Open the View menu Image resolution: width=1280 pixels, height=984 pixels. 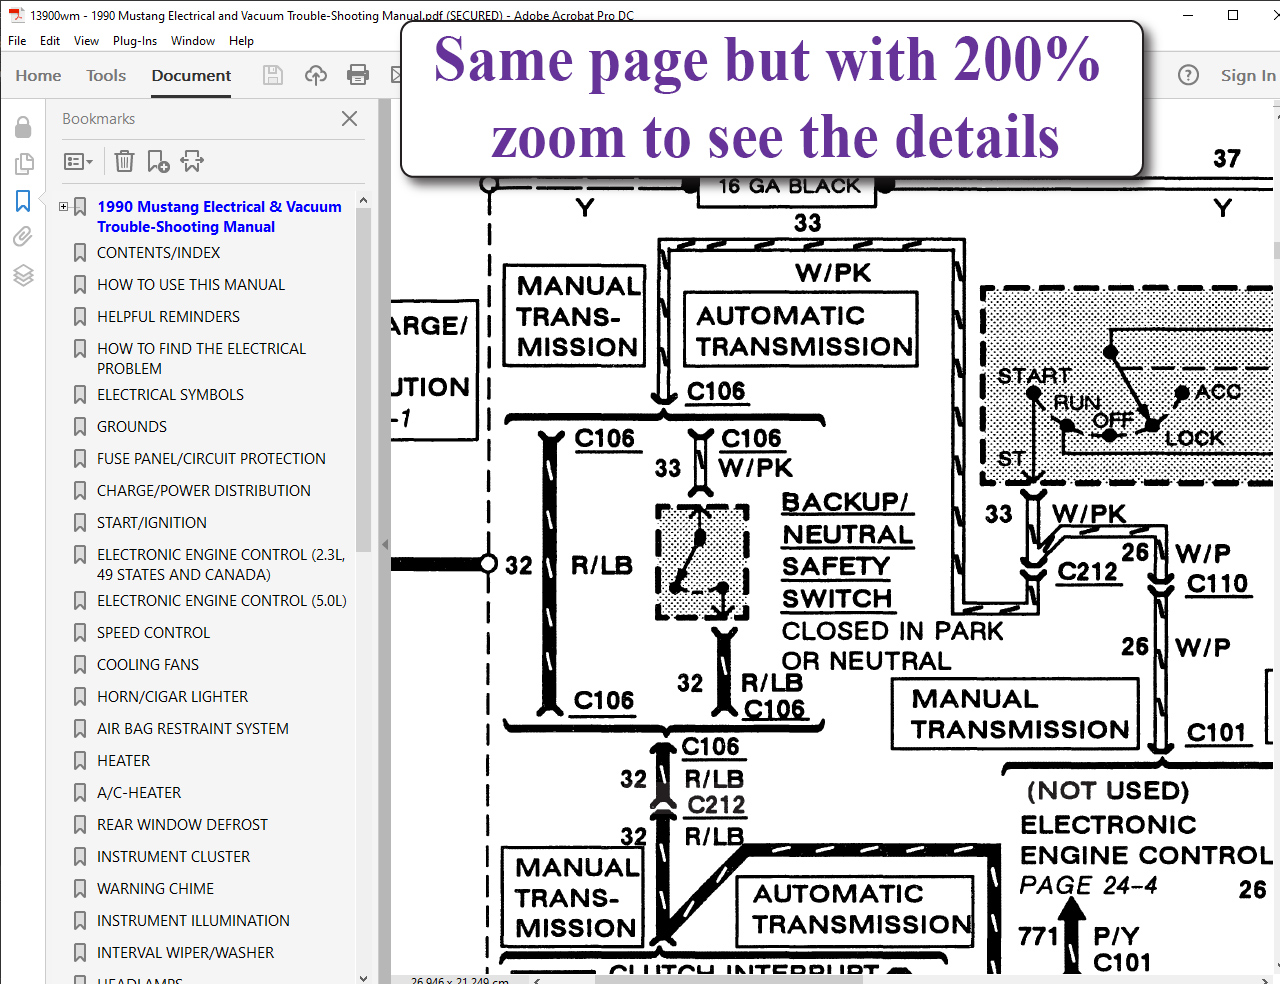click(x=86, y=41)
